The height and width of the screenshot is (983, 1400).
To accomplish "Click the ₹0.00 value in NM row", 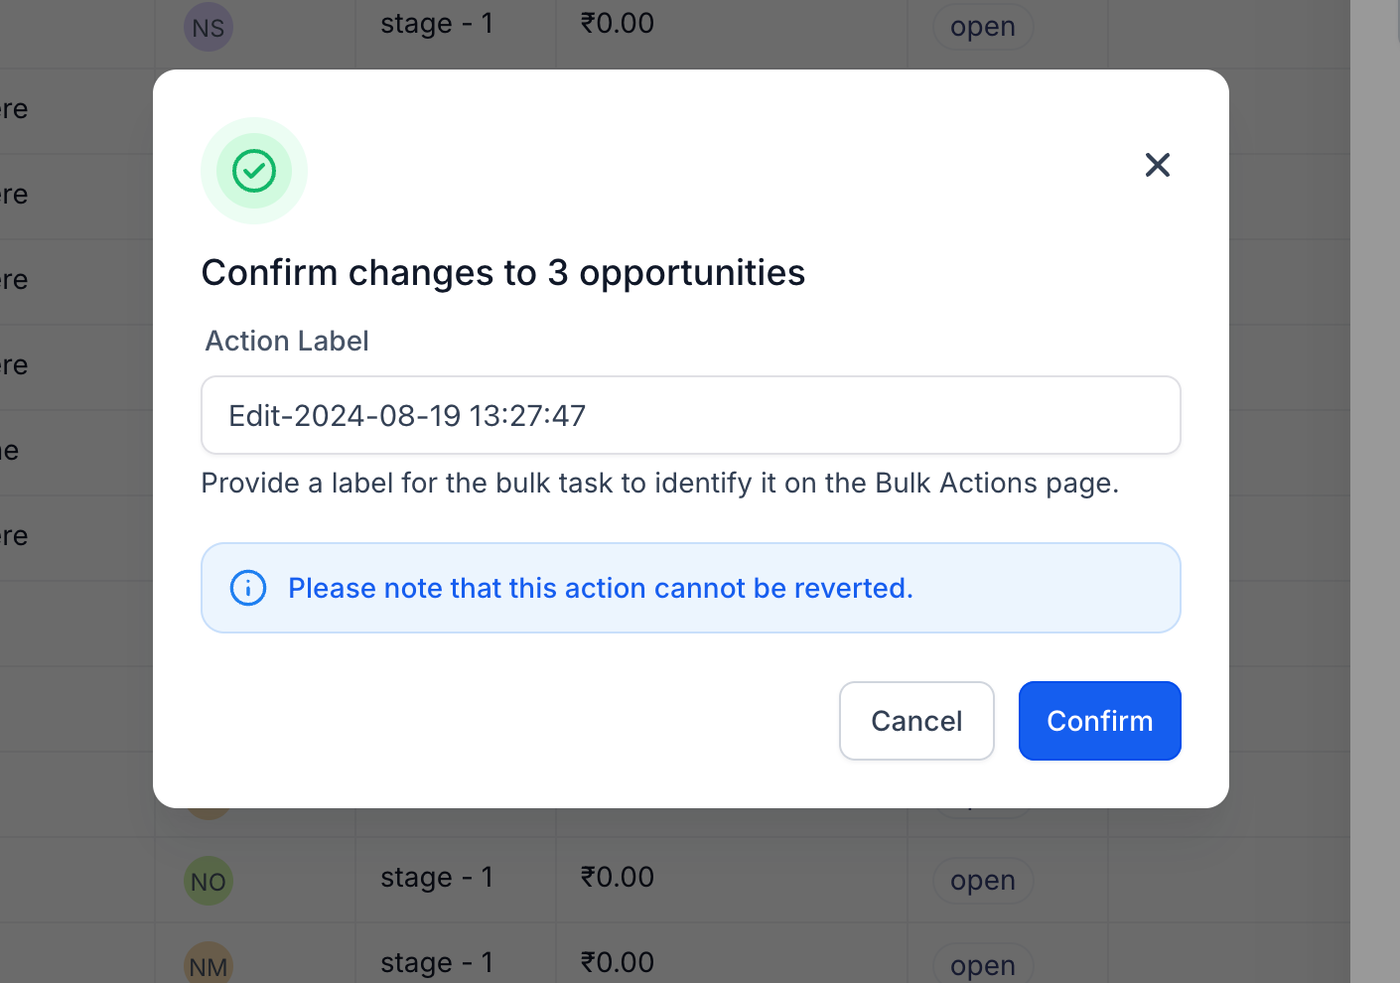I will (617, 962).
